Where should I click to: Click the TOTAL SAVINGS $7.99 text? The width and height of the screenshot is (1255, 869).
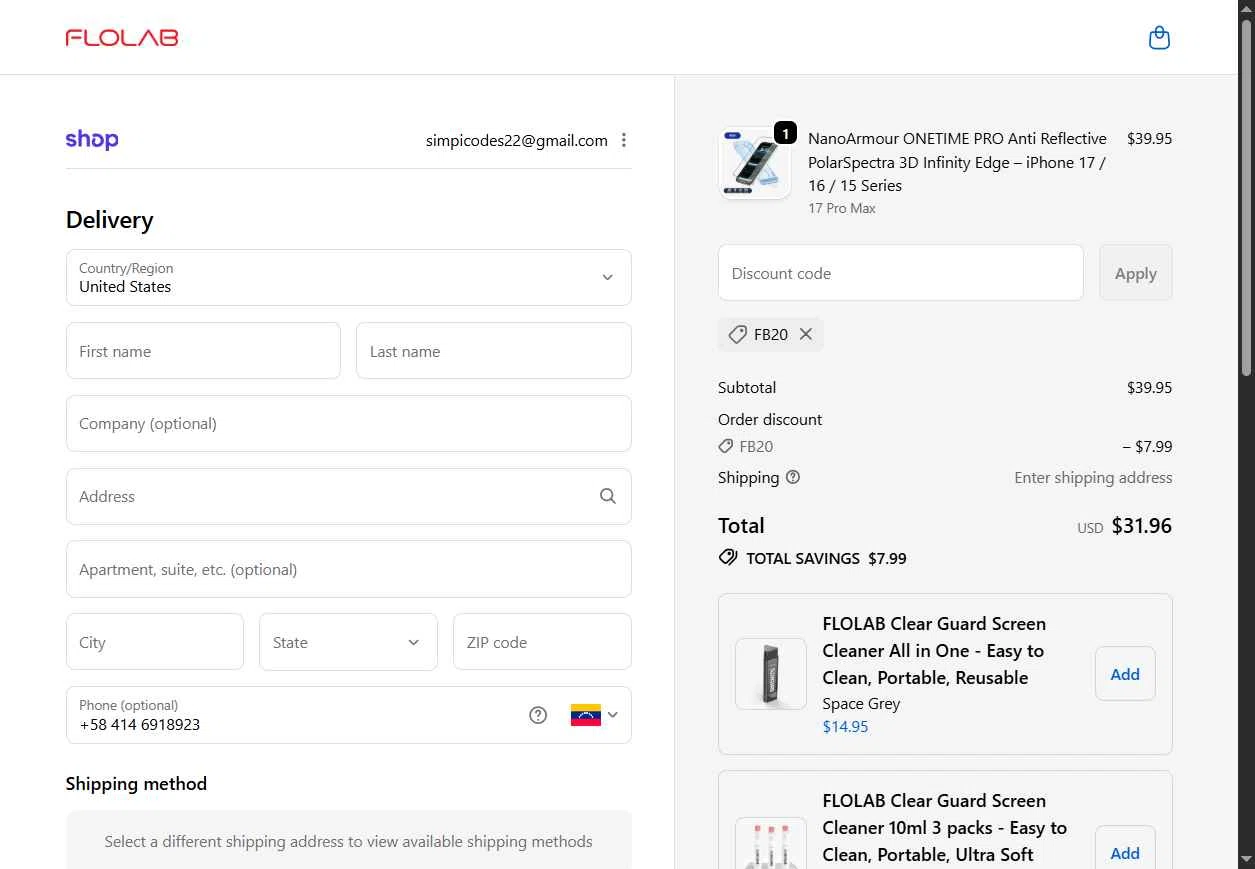[x=826, y=558]
